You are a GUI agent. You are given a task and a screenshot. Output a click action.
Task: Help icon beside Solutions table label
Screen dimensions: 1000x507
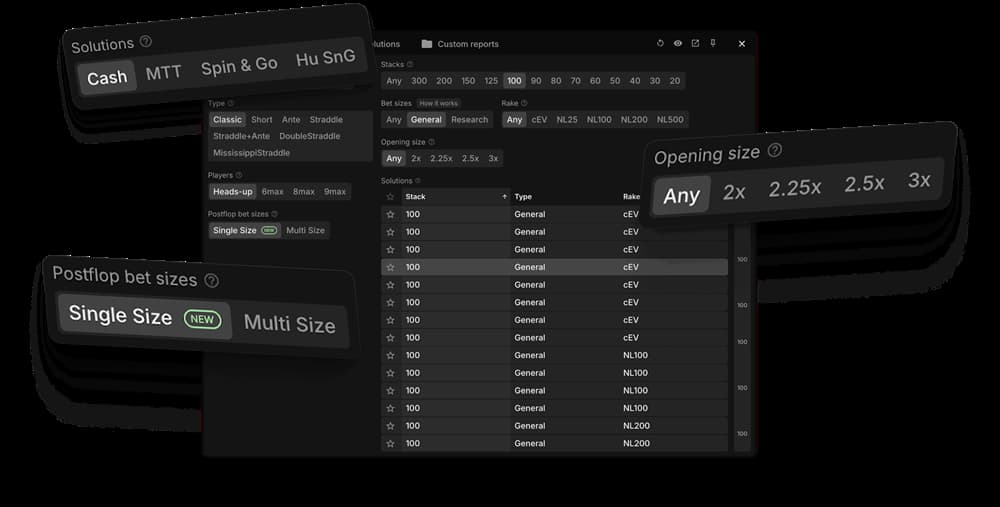[x=418, y=181]
